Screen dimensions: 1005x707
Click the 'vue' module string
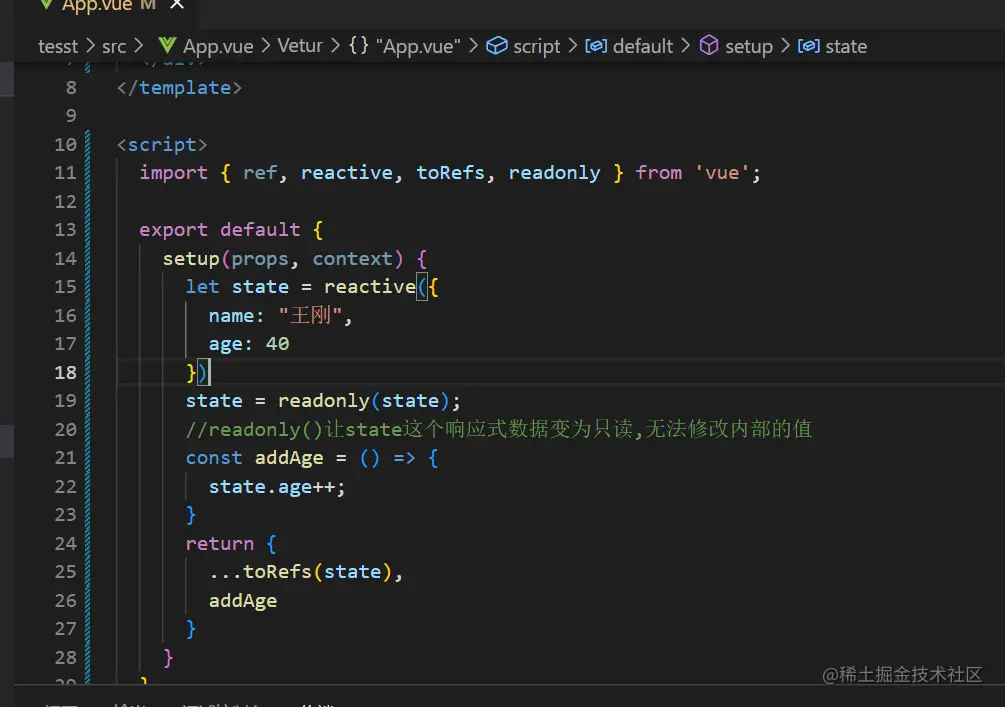[x=722, y=173]
